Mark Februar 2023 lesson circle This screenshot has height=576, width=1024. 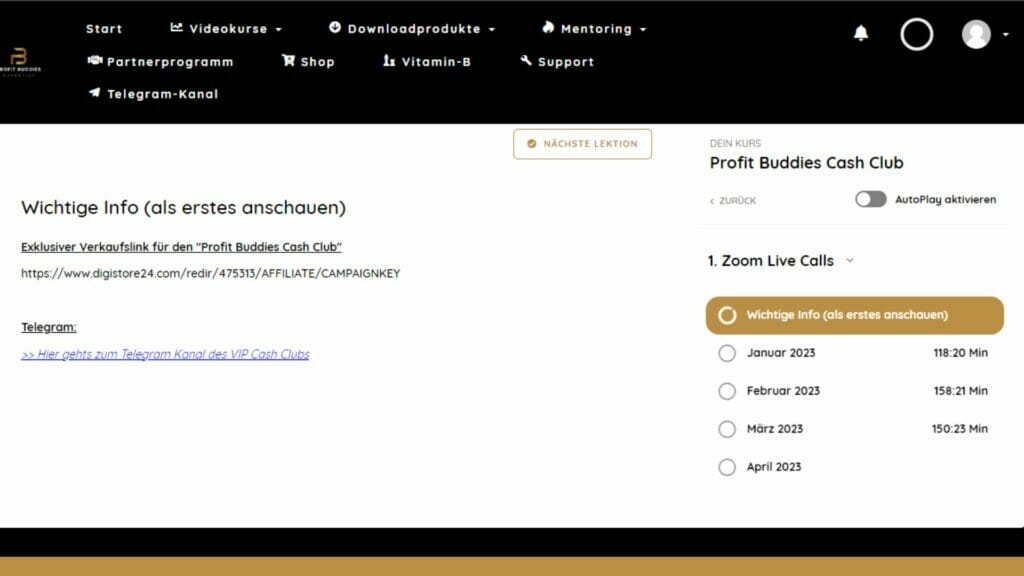(x=727, y=391)
